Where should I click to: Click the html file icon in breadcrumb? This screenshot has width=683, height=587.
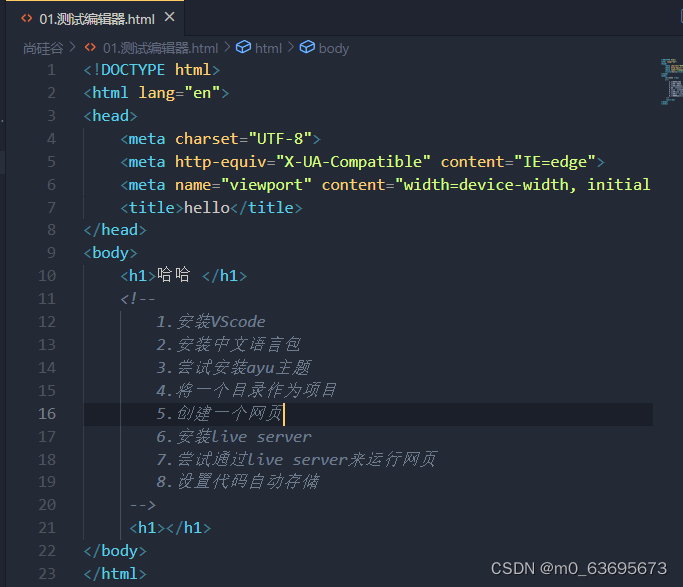(x=90, y=47)
